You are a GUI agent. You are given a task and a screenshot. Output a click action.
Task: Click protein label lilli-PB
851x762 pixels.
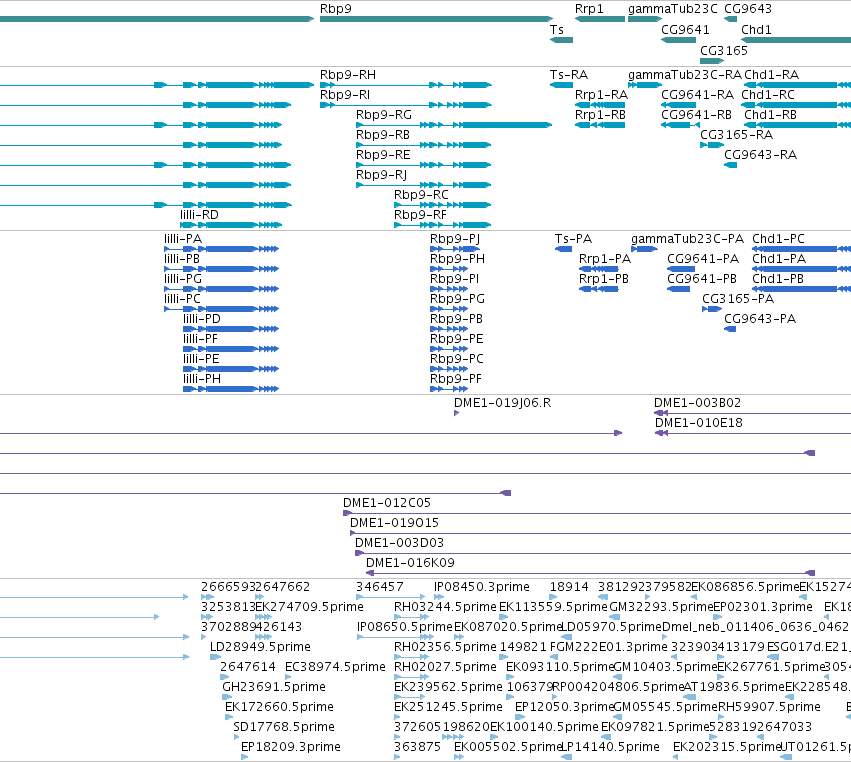tap(182, 259)
